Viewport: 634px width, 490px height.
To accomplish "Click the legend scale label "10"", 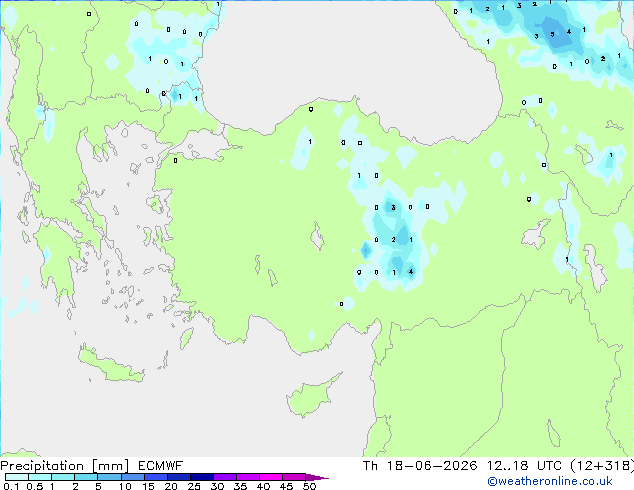I will click(125, 486).
